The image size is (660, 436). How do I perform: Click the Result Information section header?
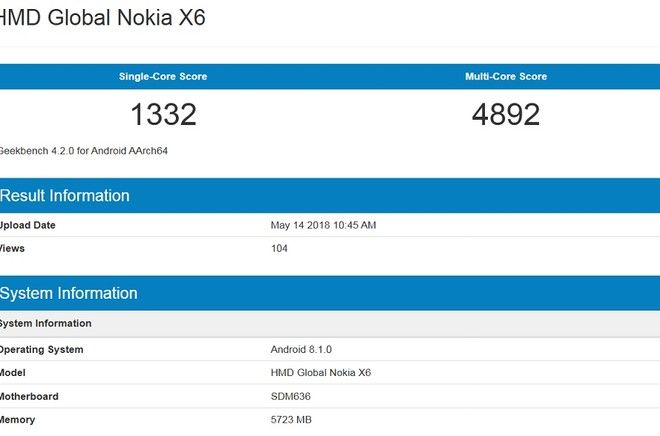click(x=65, y=196)
